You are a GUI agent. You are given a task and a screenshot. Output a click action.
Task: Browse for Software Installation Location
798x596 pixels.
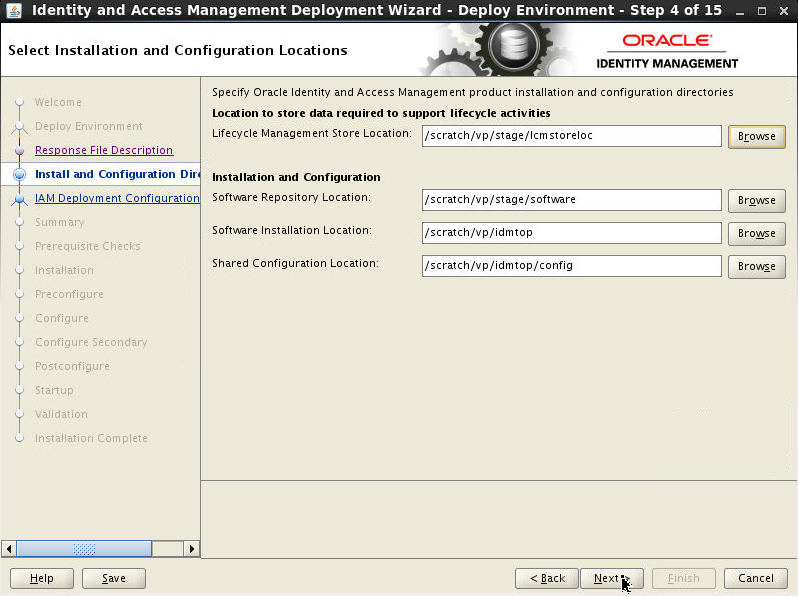coord(757,234)
